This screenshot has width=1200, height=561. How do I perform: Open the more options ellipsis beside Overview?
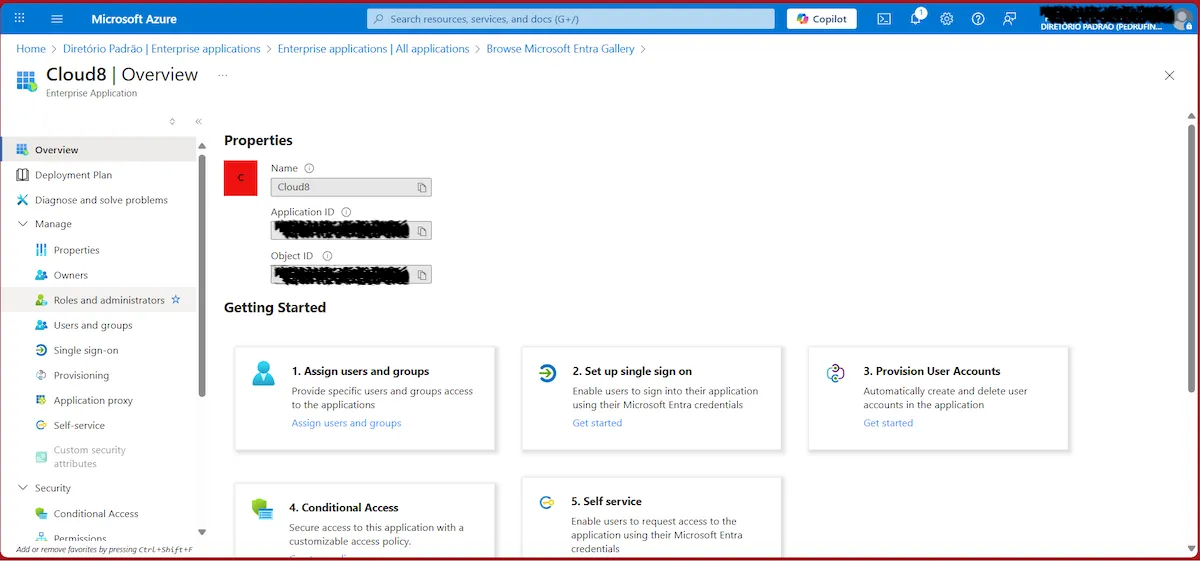click(x=222, y=75)
